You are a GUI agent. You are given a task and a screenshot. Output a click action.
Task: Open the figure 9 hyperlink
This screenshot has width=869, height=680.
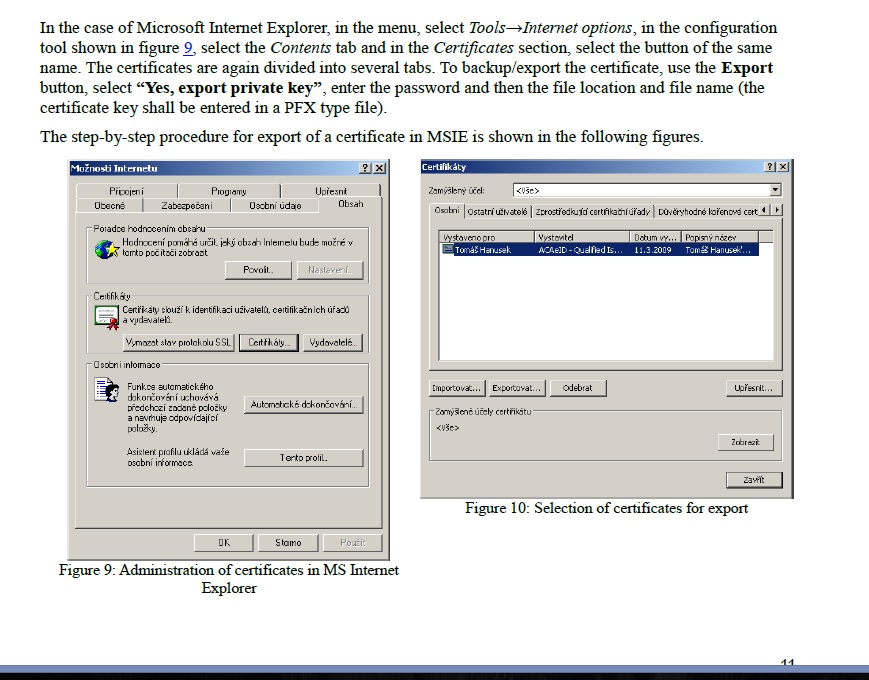point(188,47)
